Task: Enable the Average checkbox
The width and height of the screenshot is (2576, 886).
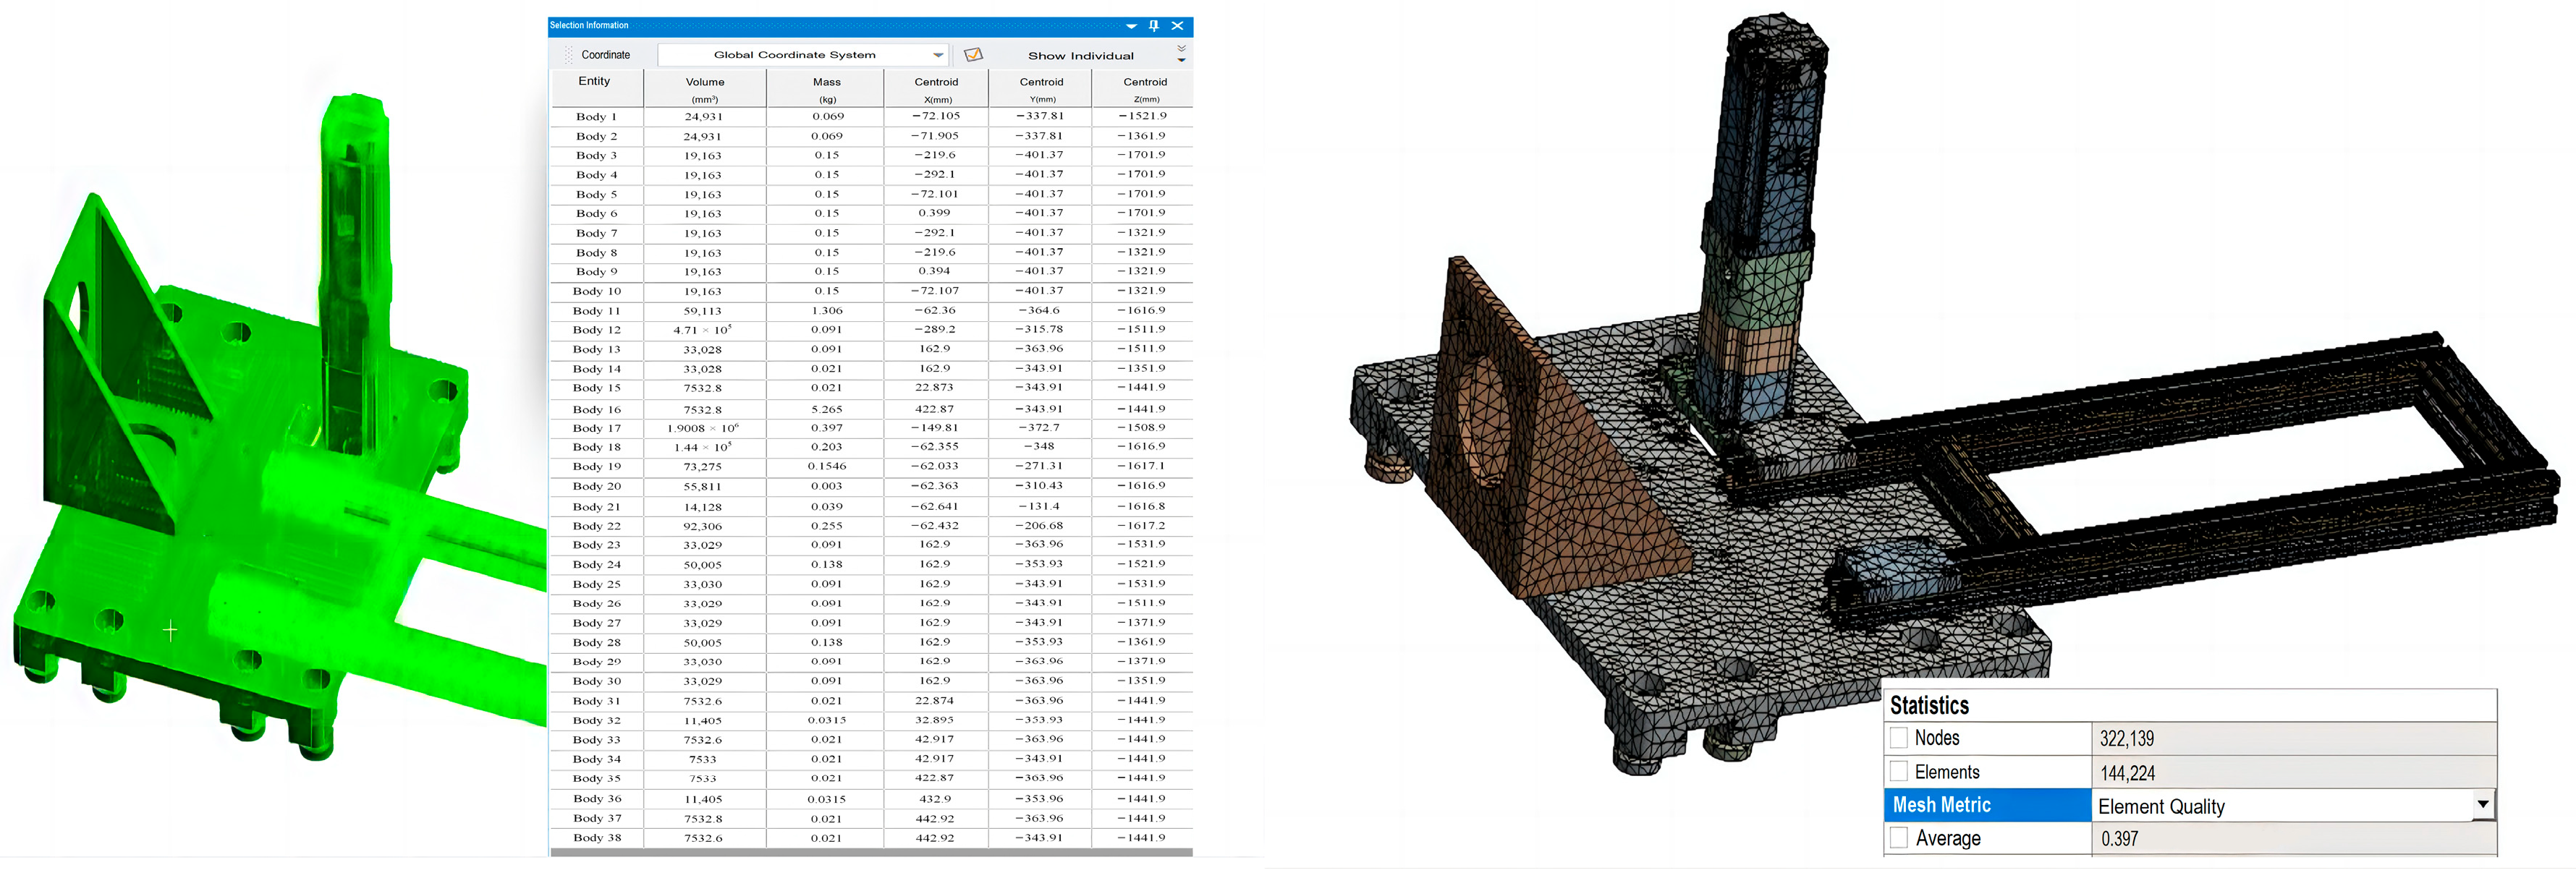Action: click(x=1898, y=838)
